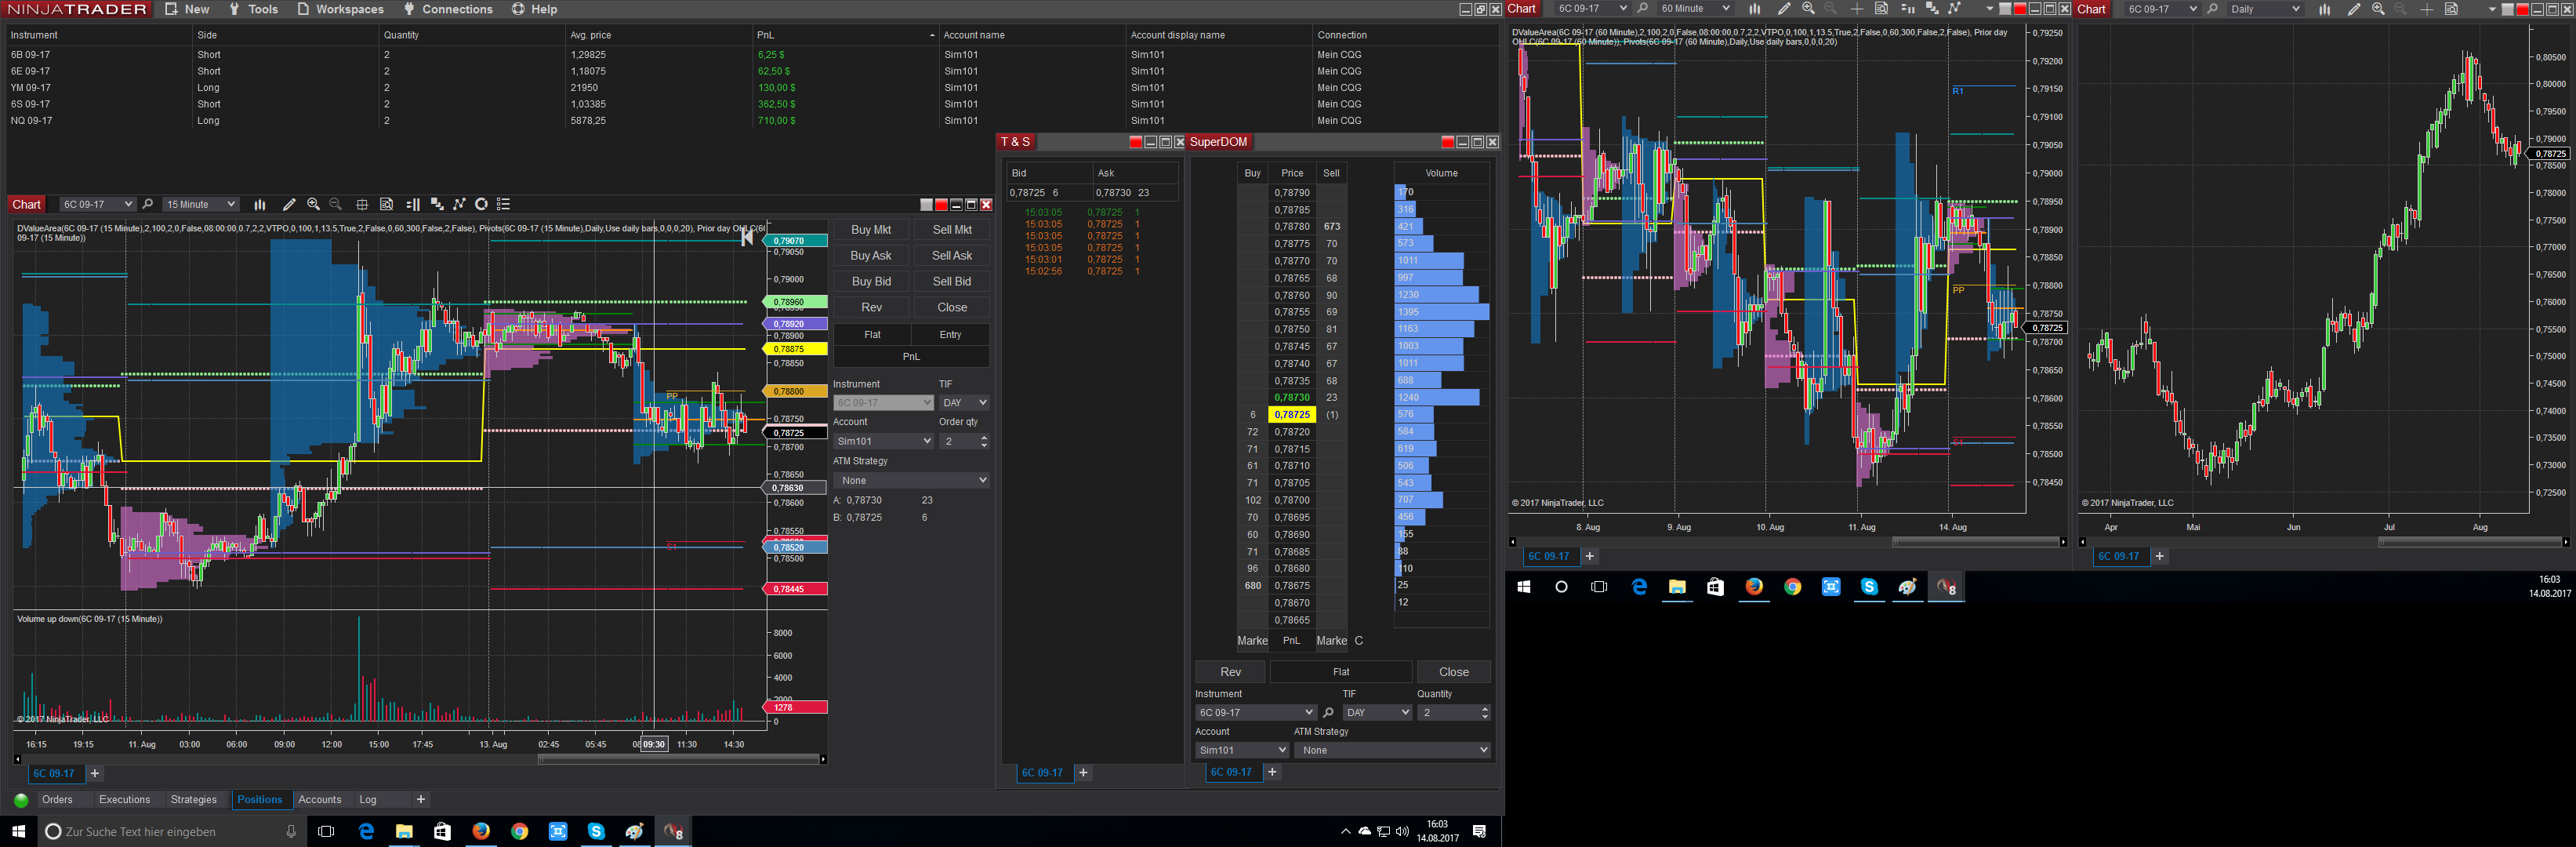Image resolution: width=2576 pixels, height=847 pixels.
Task: Open Sim101 account dropdown in Chart Trader
Action: (884, 441)
